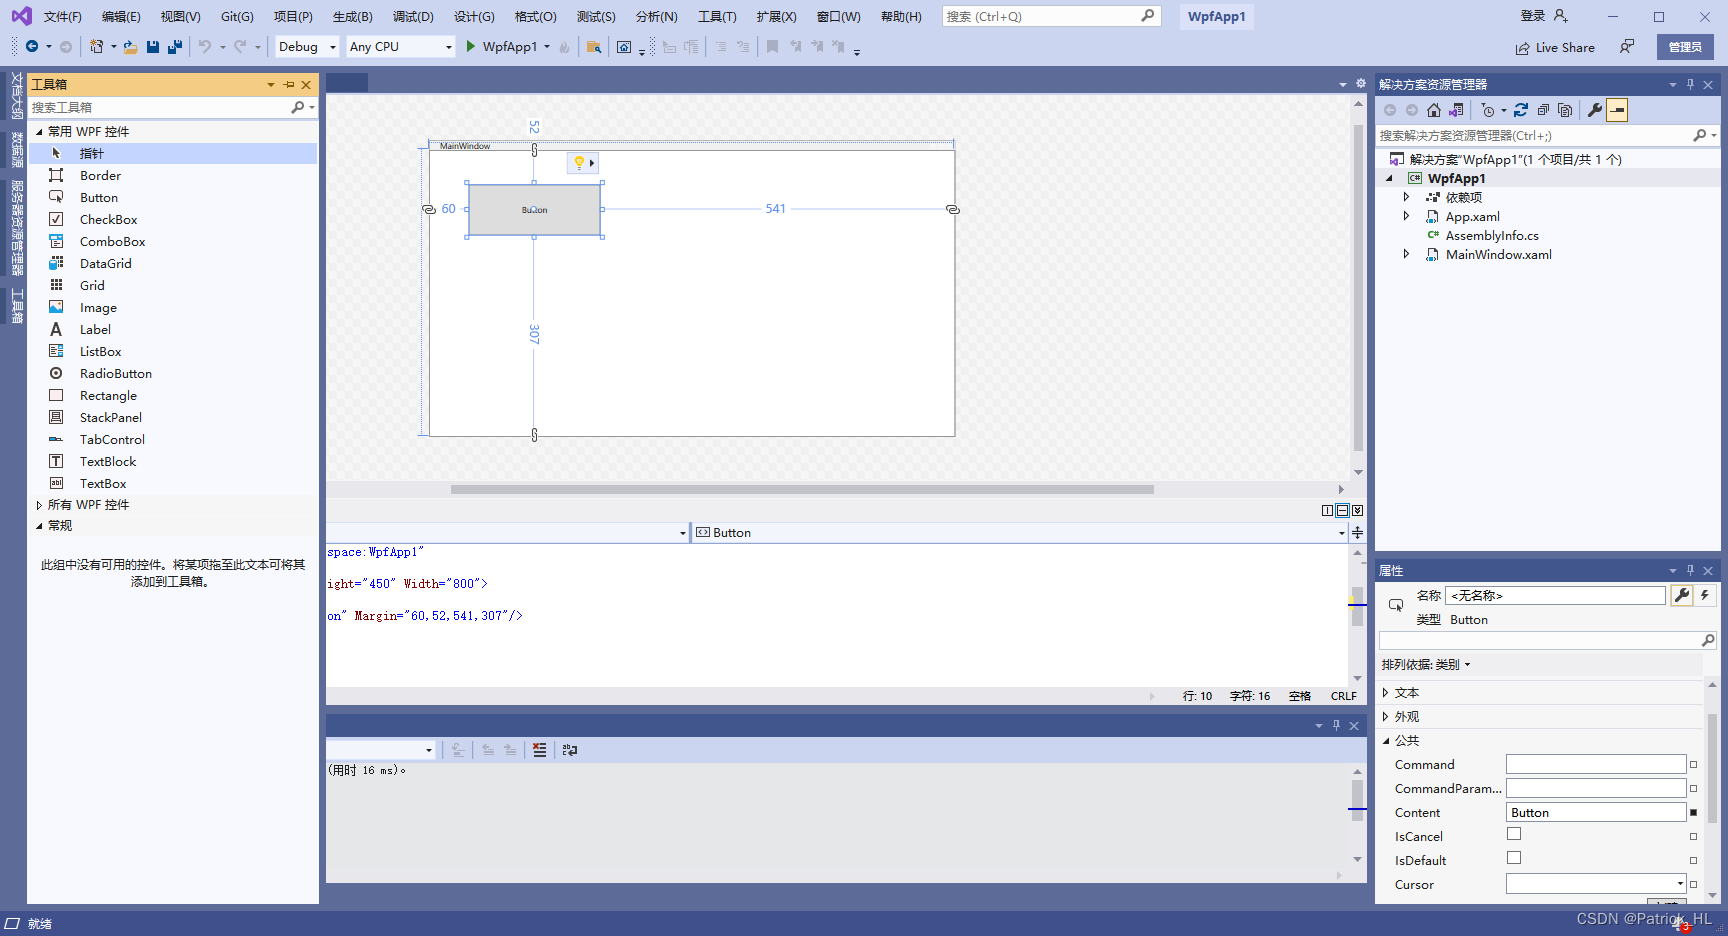Click the Clear All icon in Output toolbar
1728x936 pixels.
540,750
